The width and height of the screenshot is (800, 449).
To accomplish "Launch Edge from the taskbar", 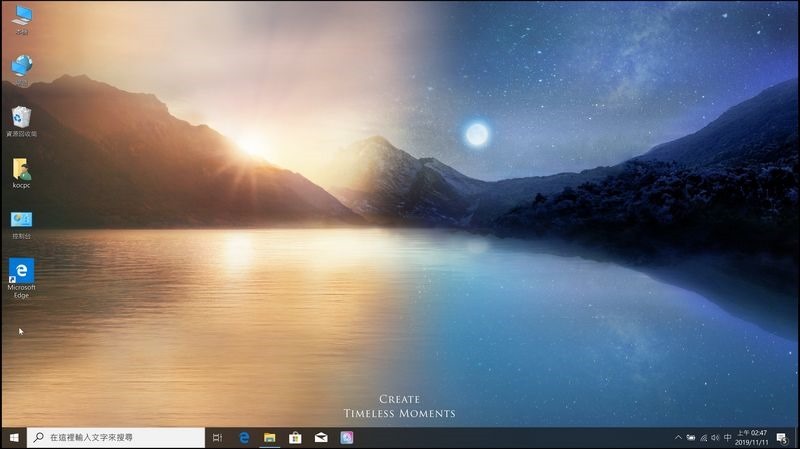I will click(x=244, y=438).
